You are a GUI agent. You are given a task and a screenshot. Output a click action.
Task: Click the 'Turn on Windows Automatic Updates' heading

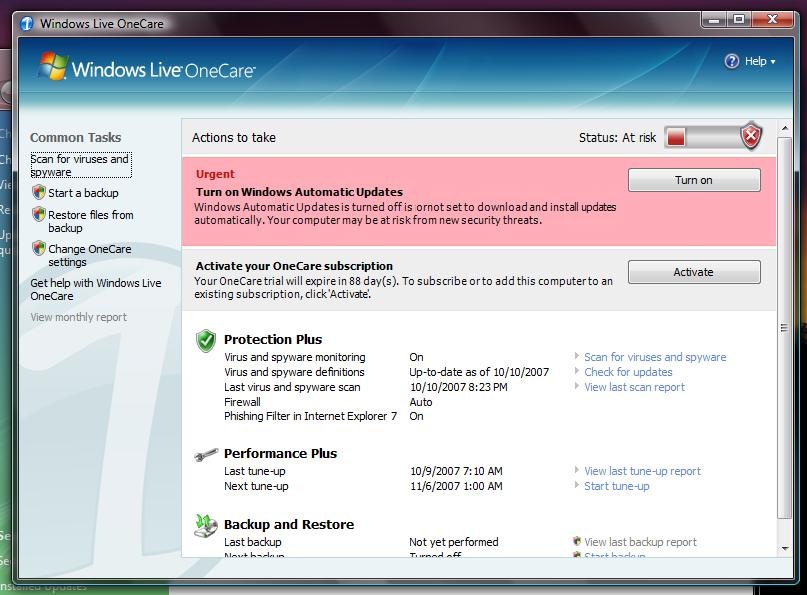(299, 192)
